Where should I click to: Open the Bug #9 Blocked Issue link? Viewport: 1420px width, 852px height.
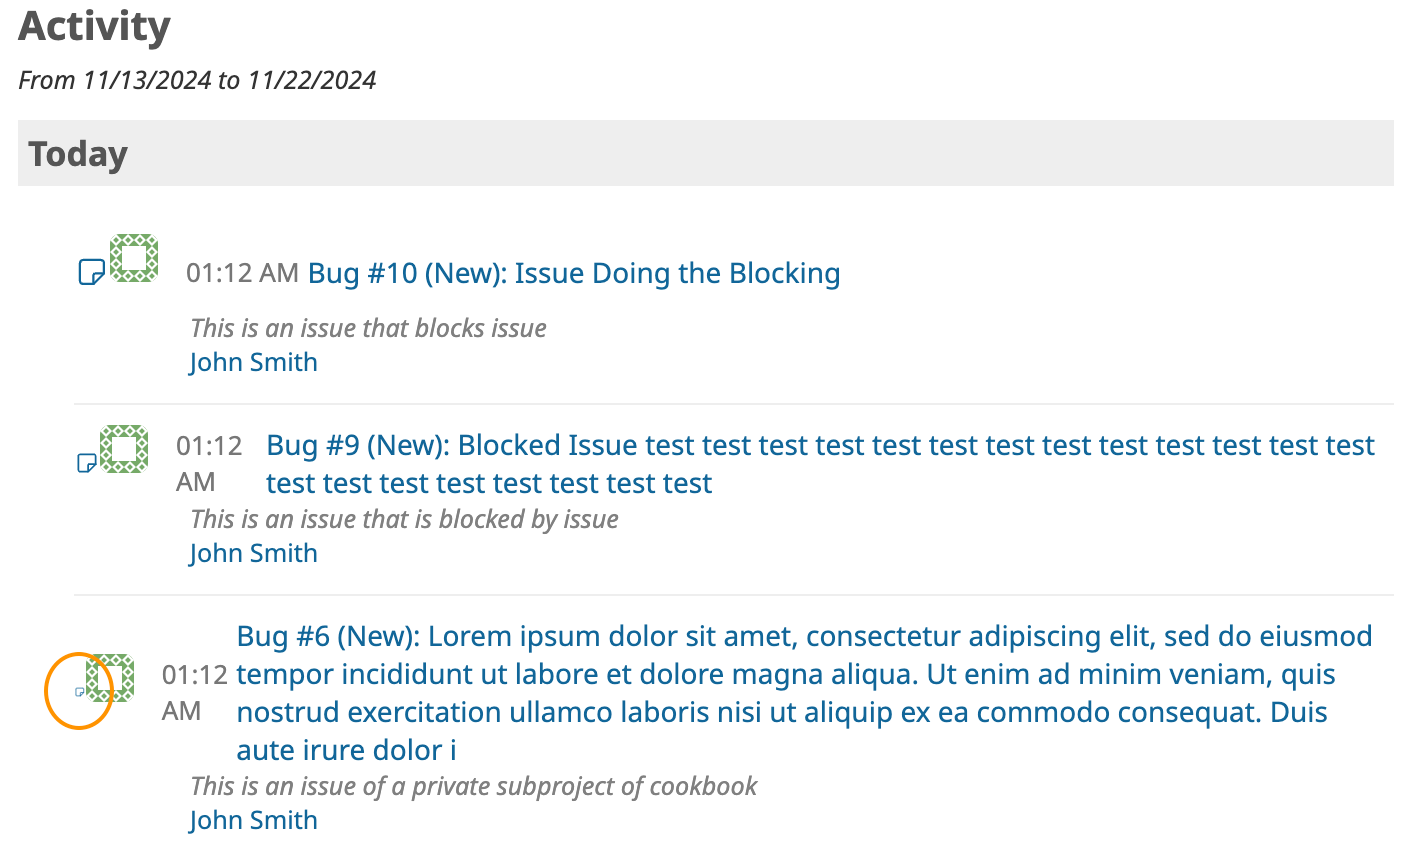[821, 464]
